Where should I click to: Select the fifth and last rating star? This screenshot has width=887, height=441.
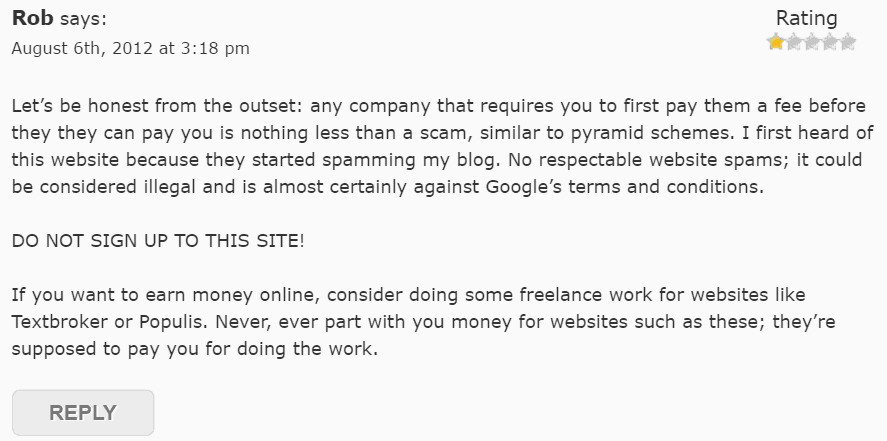[x=847, y=42]
